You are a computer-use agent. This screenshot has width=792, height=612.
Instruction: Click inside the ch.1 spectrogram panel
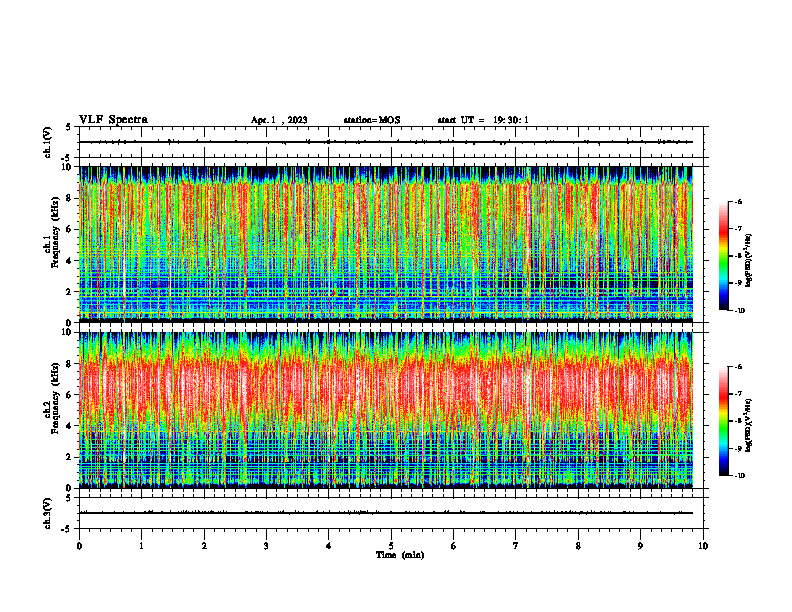(x=386, y=244)
